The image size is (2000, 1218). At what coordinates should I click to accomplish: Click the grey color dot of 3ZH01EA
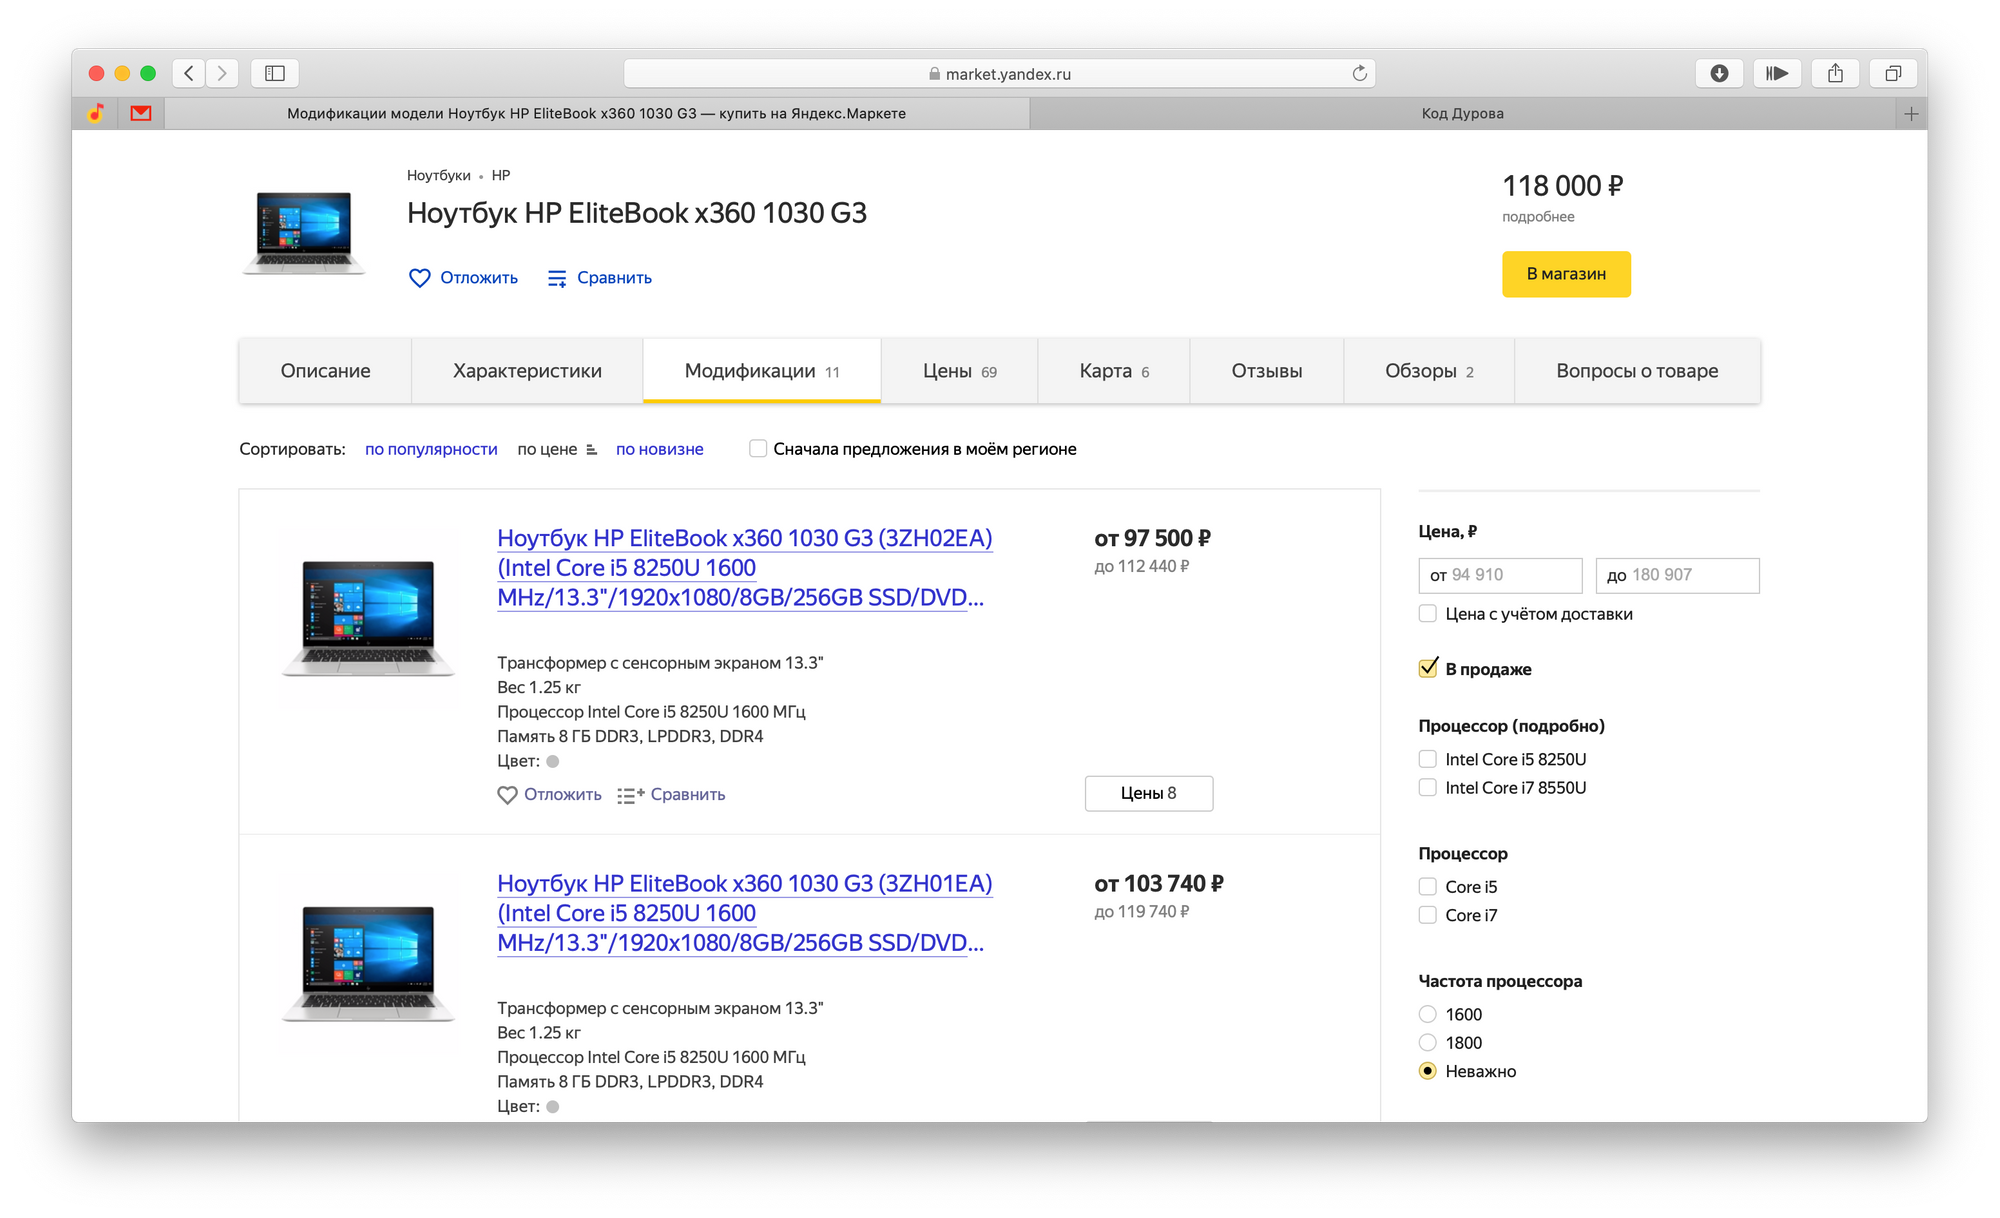[553, 1106]
